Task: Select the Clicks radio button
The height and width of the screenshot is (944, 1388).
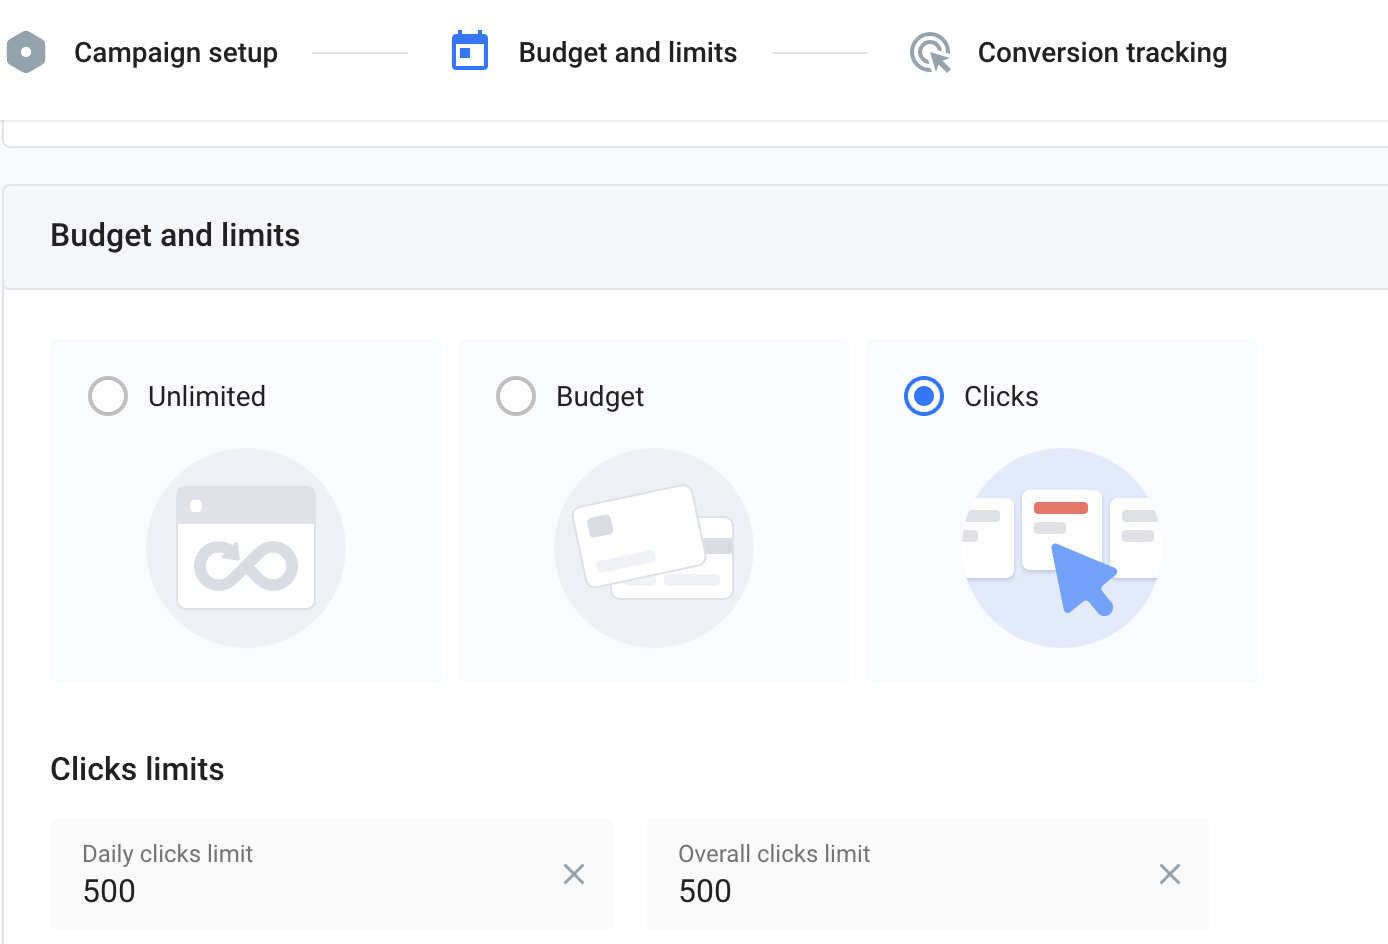Action: click(x=924, y=396)
